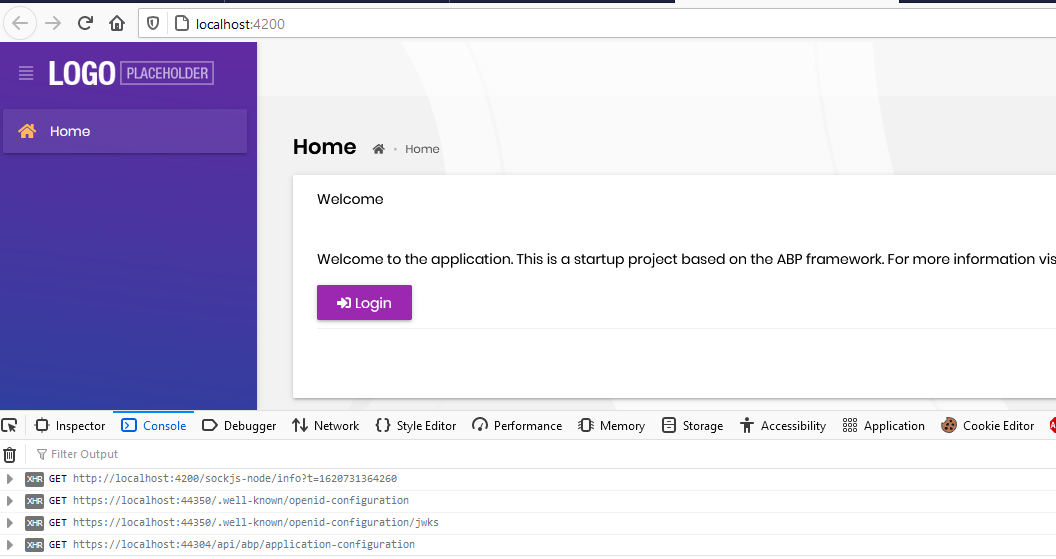Click the browser home icon
This screenshot has height=559, width=1056.
(x=117, y=23)
